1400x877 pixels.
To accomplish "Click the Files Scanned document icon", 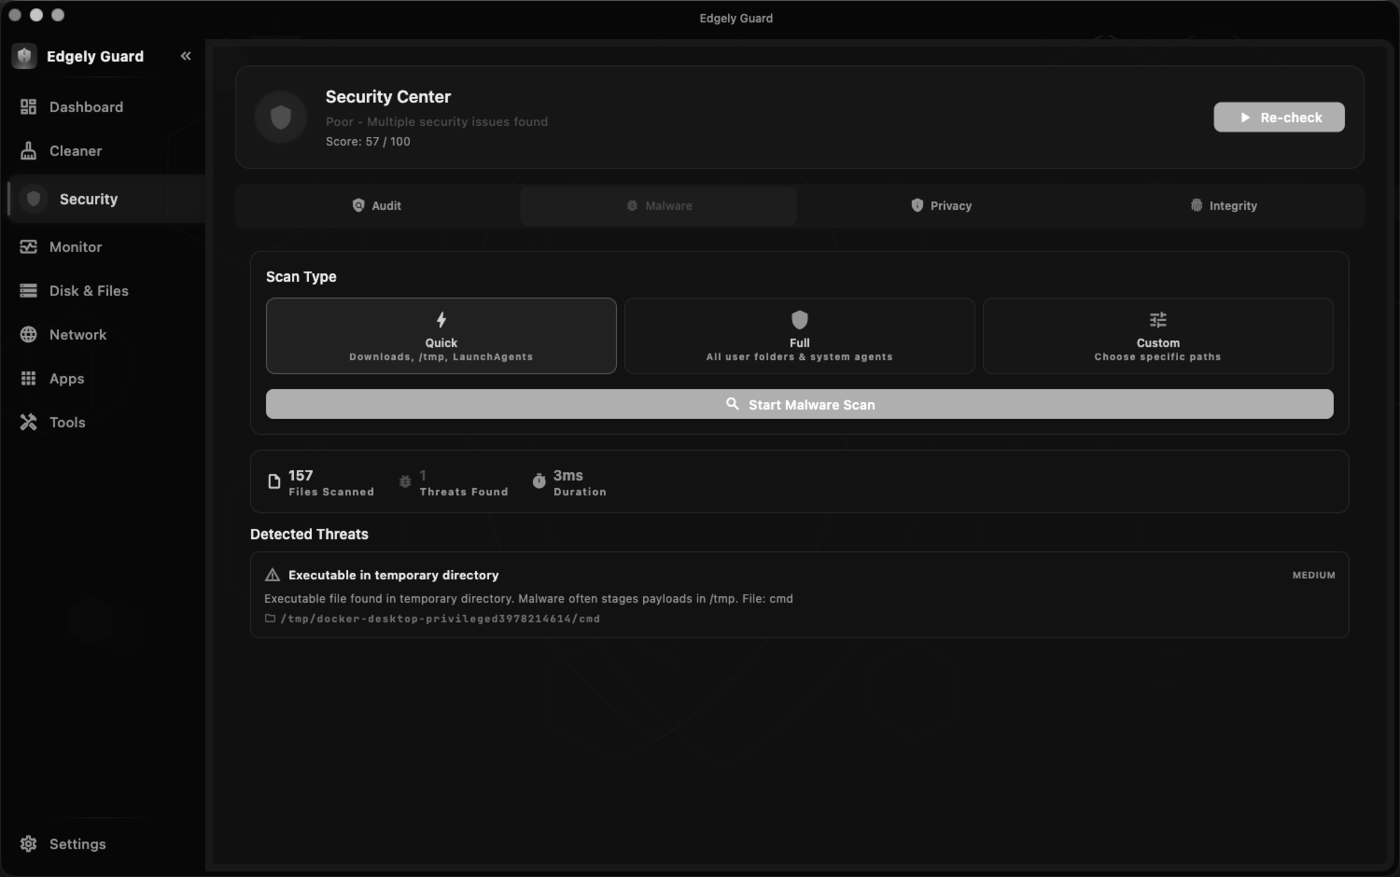I will [274, 482].
